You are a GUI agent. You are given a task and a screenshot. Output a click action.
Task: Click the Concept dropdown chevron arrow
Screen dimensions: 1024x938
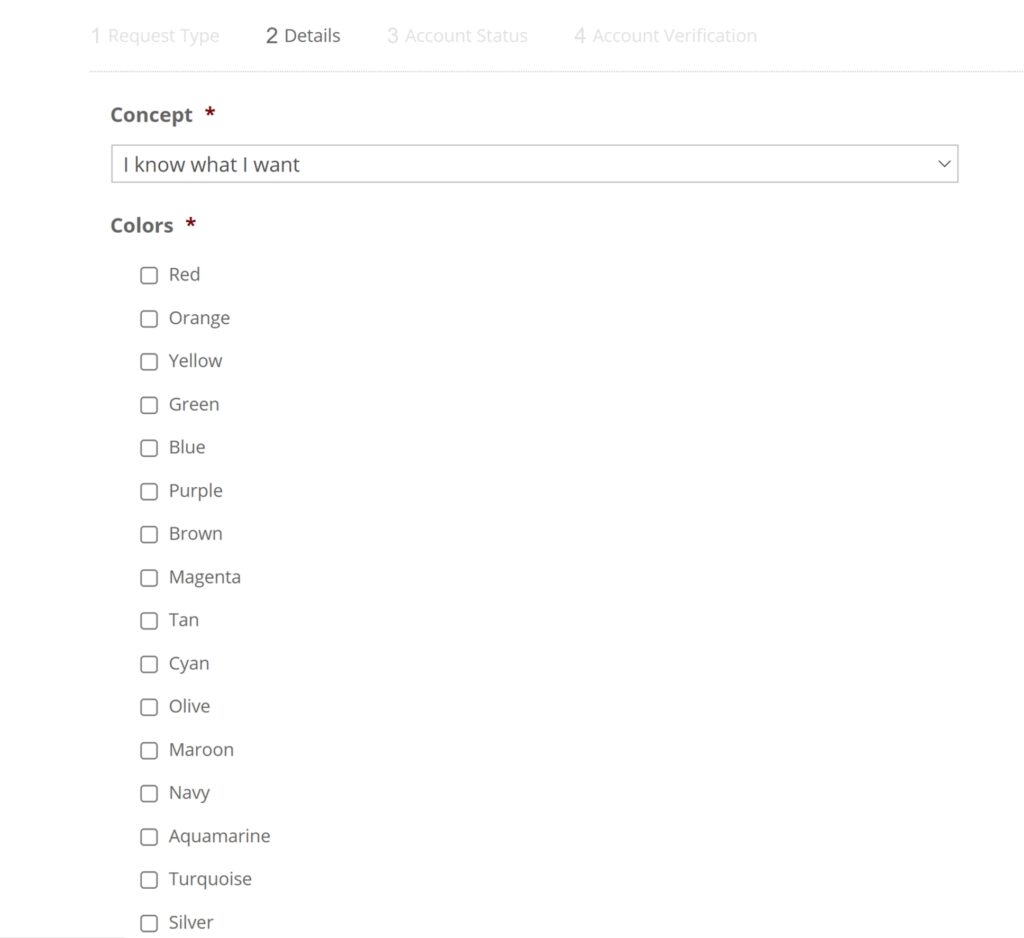coord(943,164)
